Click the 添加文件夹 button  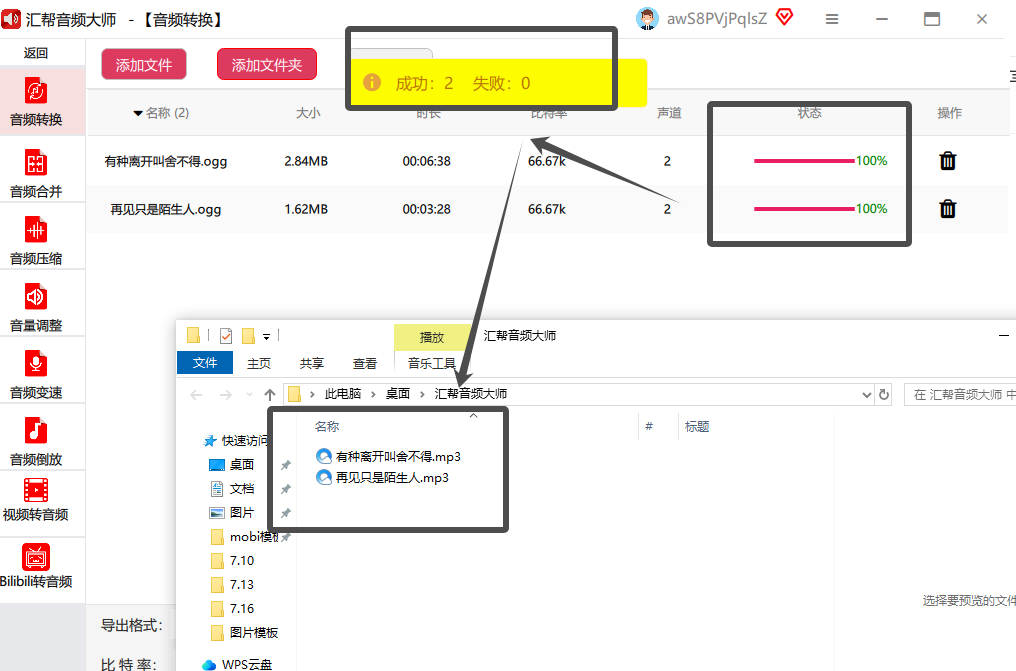(x=267, y=64)
